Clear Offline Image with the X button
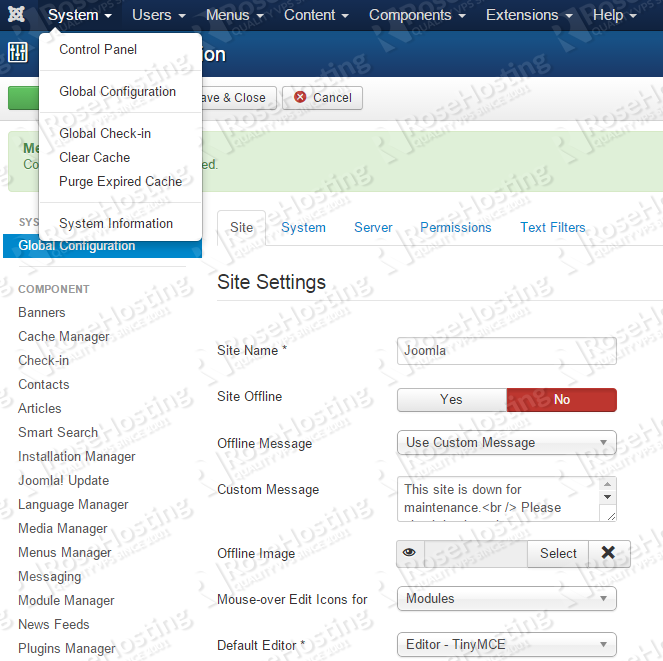The width and height of the screenshot is (663, 661). point(608,553)
